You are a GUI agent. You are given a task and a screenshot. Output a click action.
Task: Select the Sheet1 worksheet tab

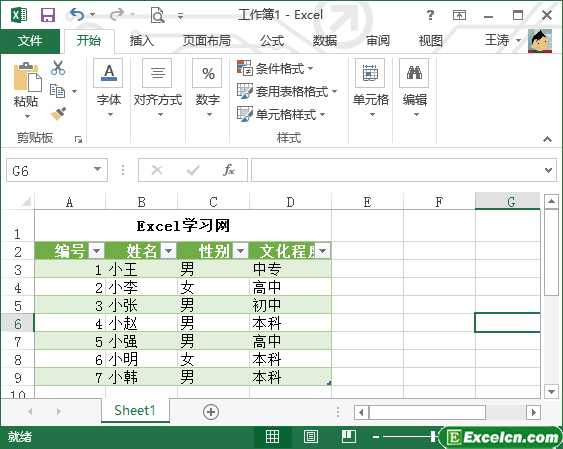tap(135, 410)
